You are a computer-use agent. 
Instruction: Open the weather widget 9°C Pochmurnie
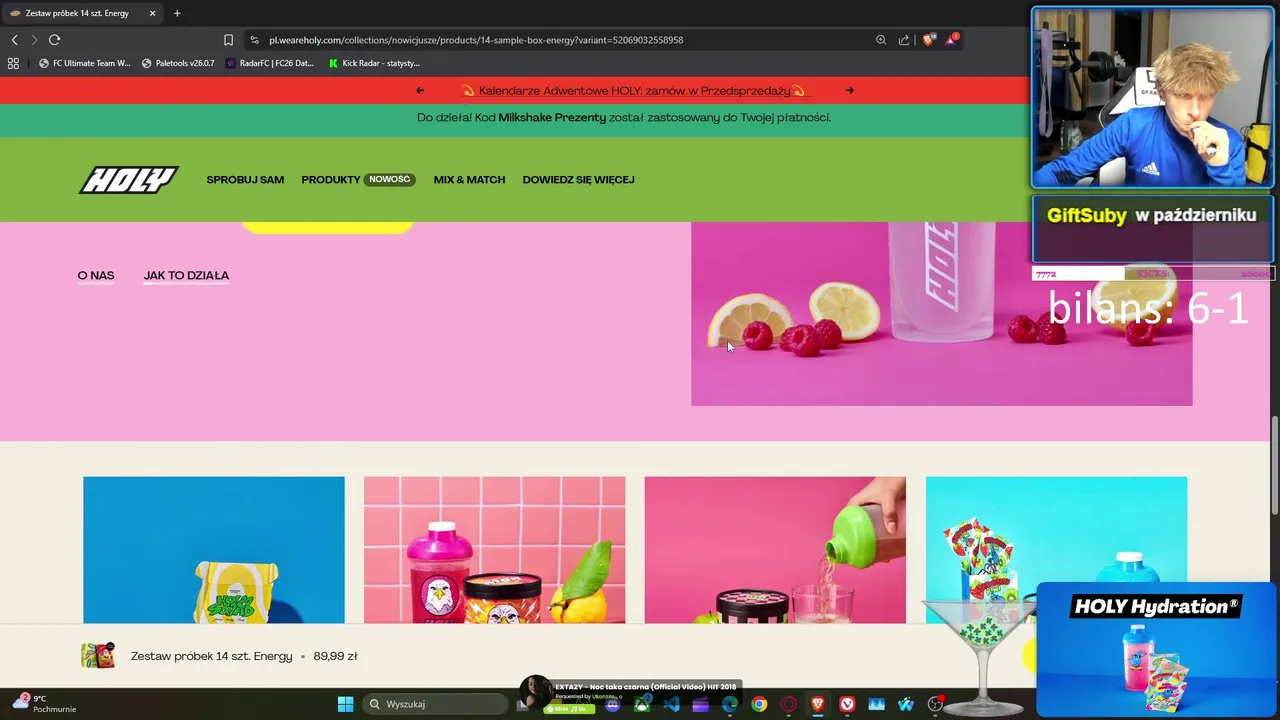(45, 704)
